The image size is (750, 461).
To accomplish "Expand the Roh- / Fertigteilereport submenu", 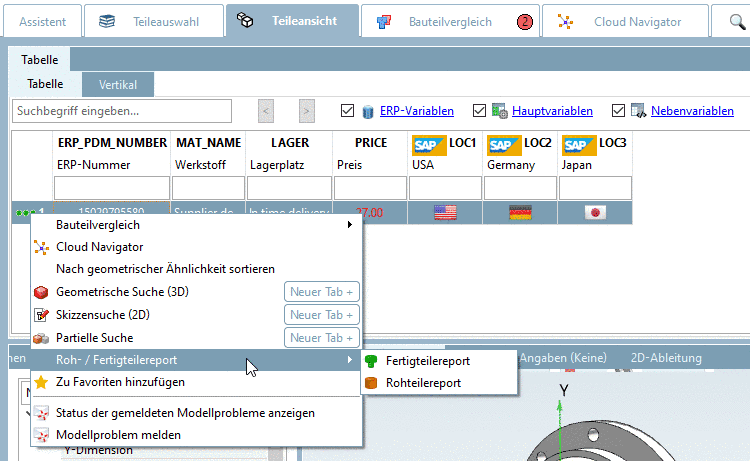I will point(196,360).
